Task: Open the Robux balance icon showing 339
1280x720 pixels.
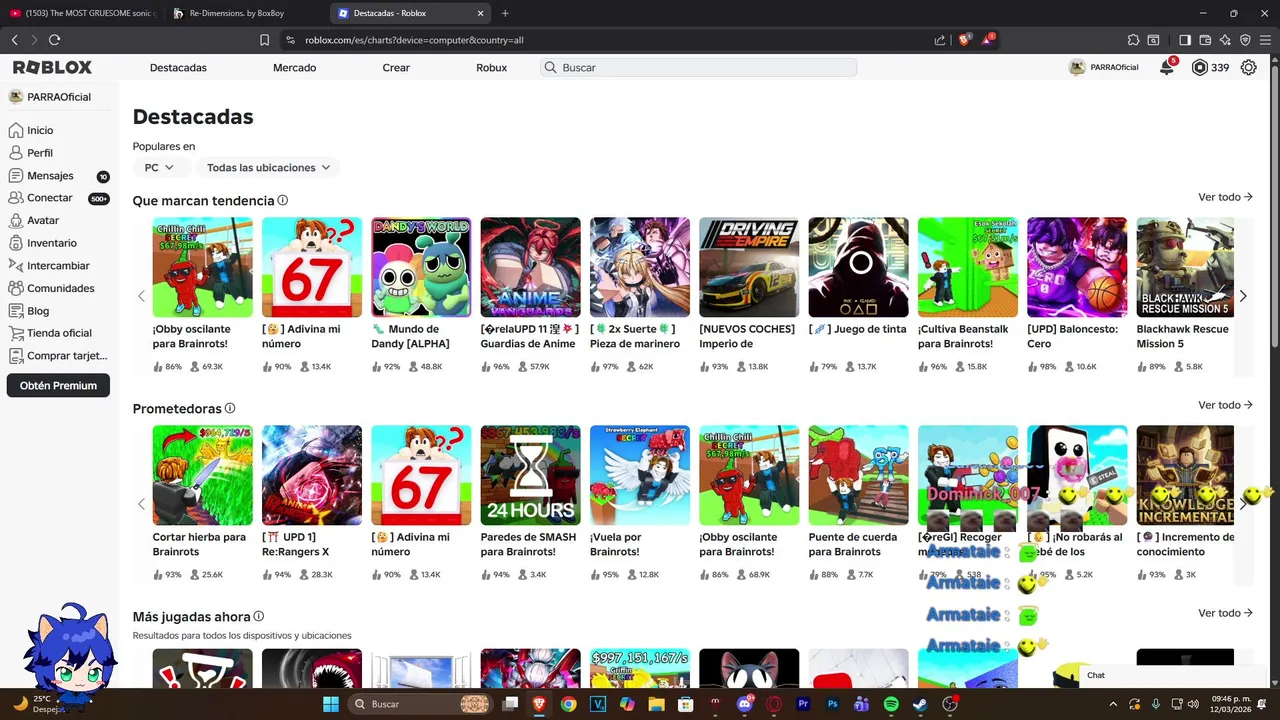Action: (1200, 67)
